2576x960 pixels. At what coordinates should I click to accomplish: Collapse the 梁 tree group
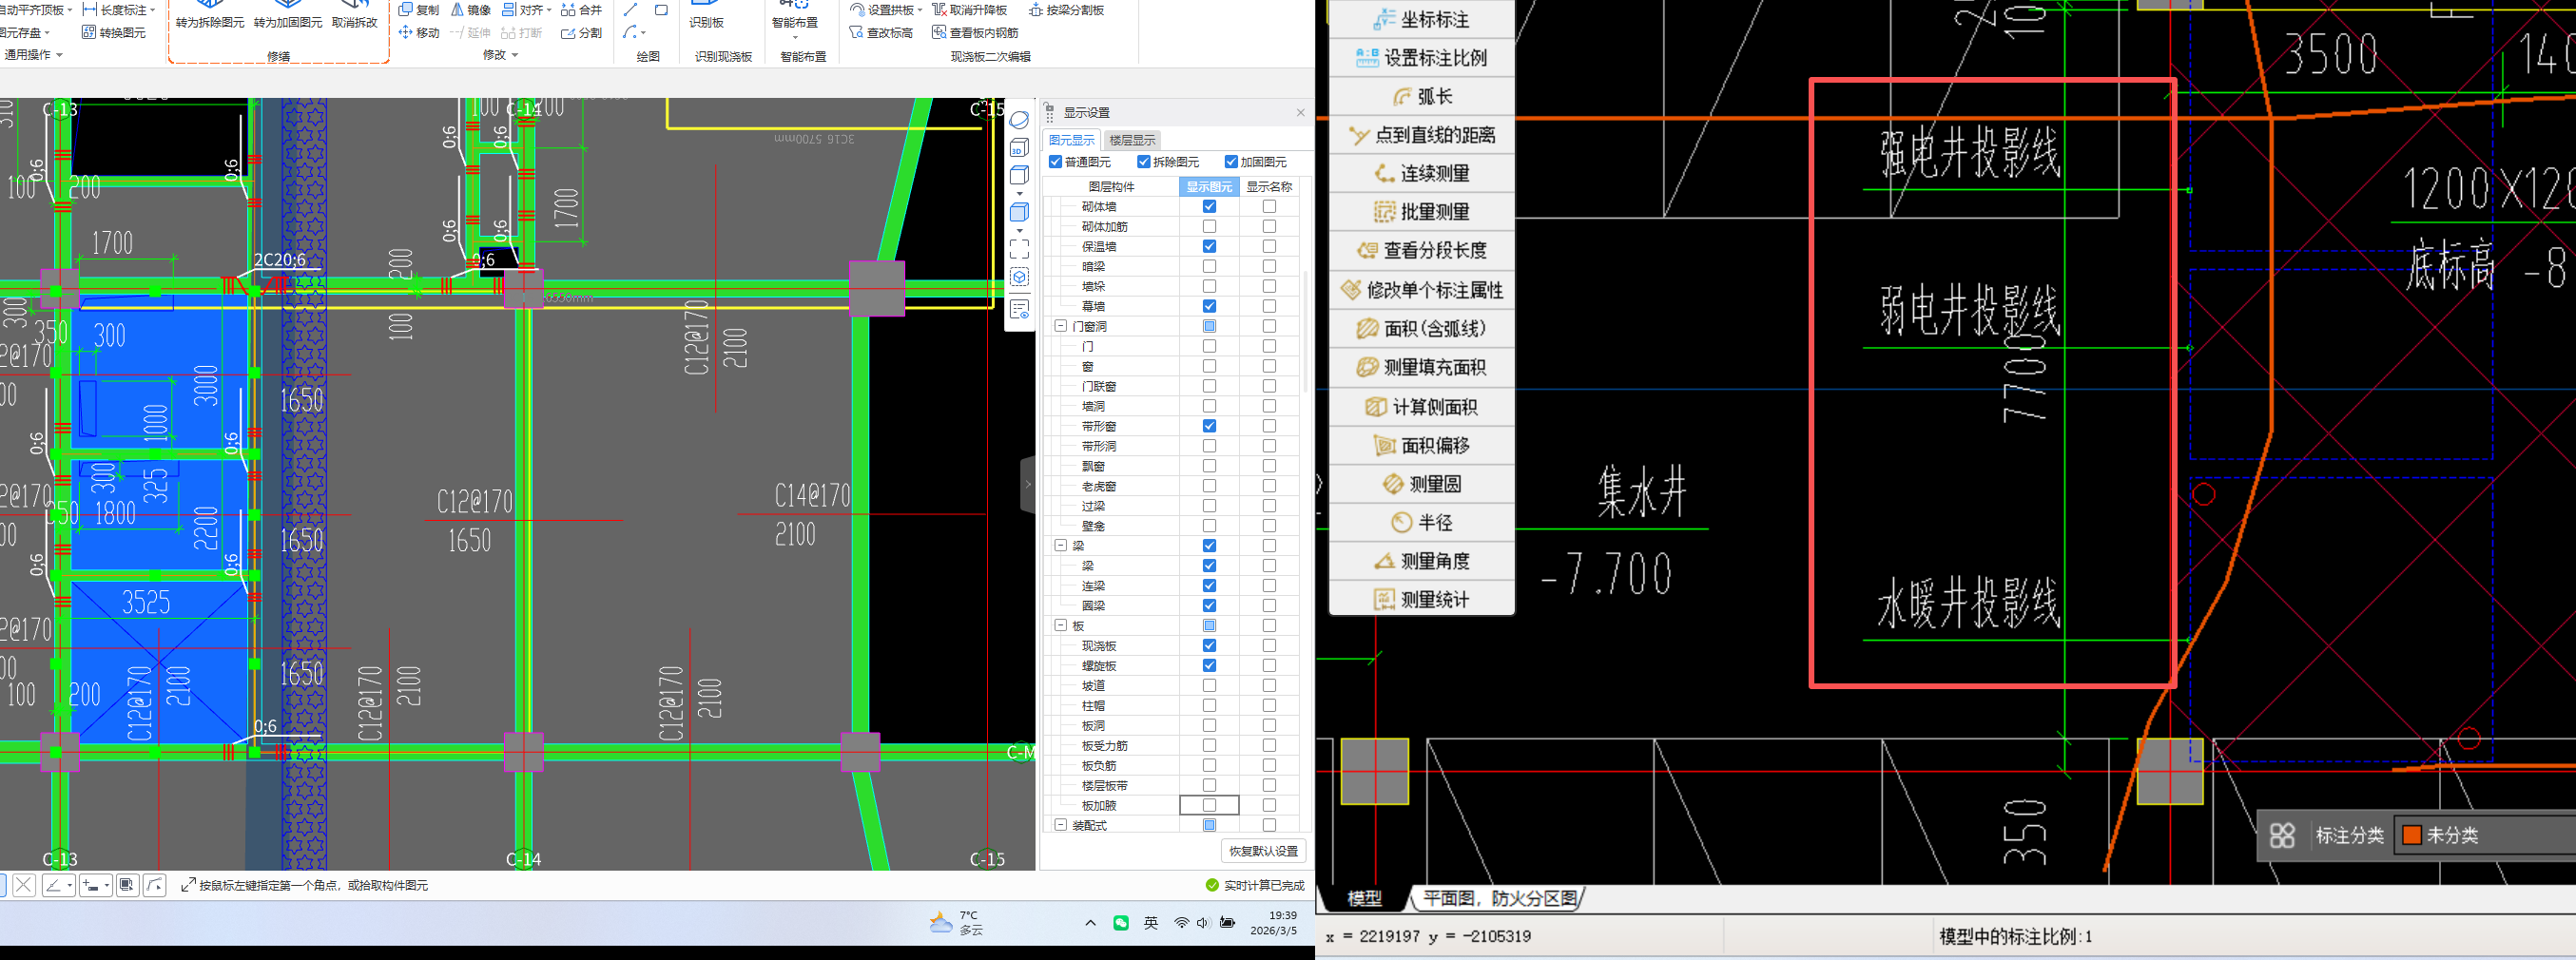click(x=1060, y=546)
